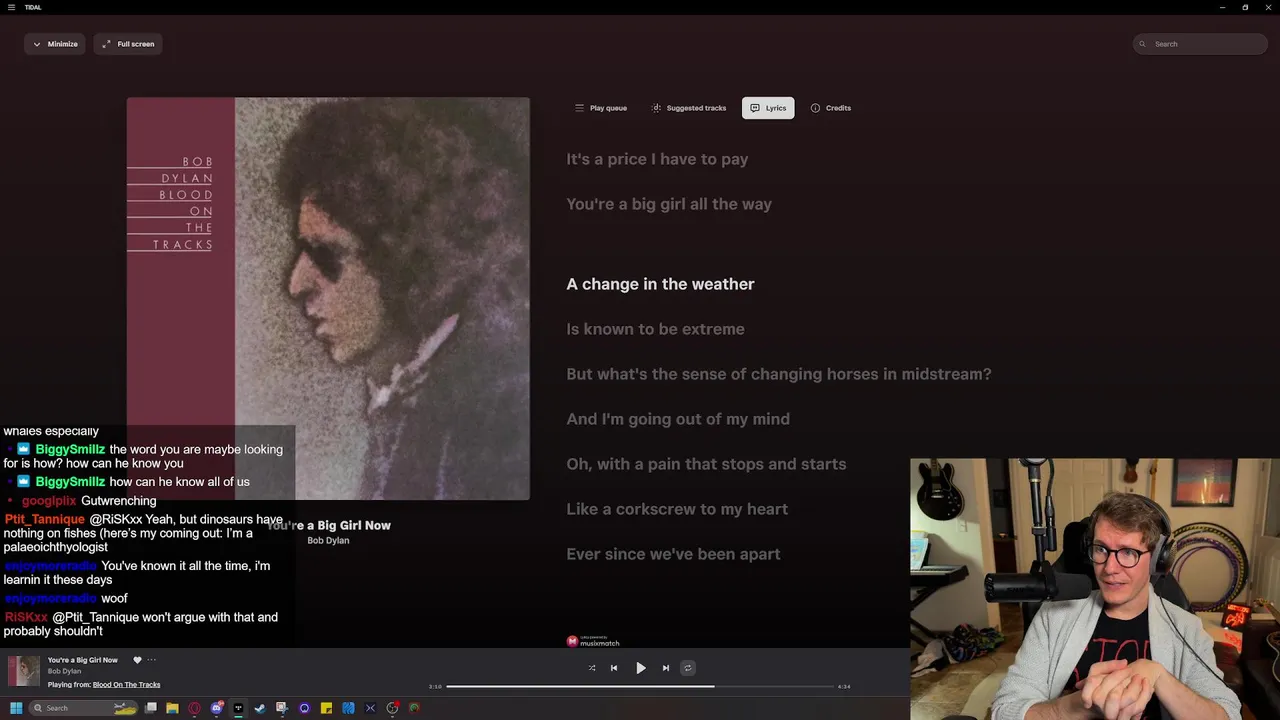Click the "You're a Big Girl Now" title in player bar
1280x720 pixels.
tap(83, 660)
